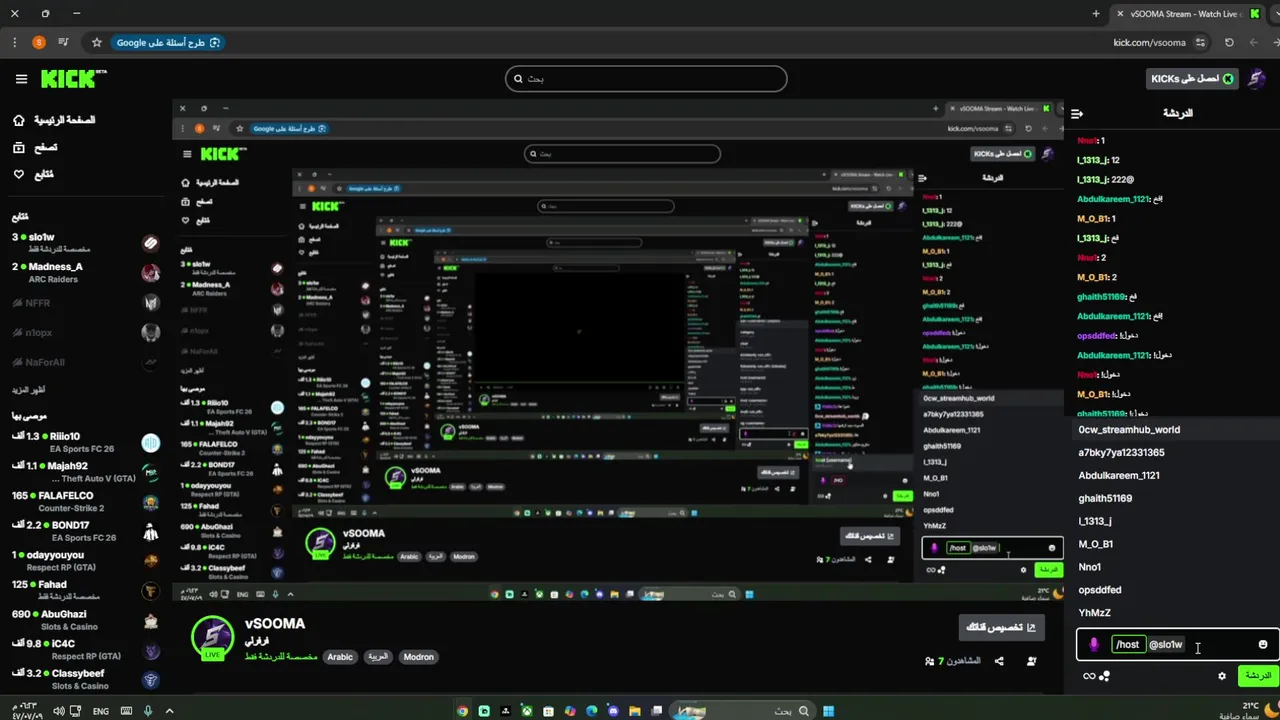Click vSOOMA streamer avatar with LIVE badge

212,638
